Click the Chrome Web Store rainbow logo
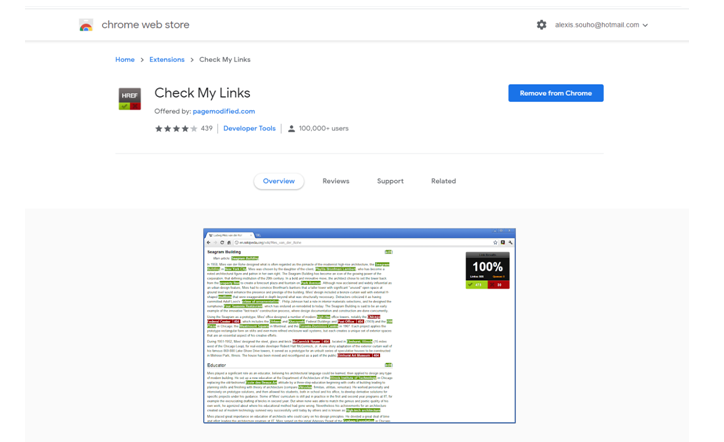Image resolution: width=724 pixels, height=442 pixels. pos(86,25)
